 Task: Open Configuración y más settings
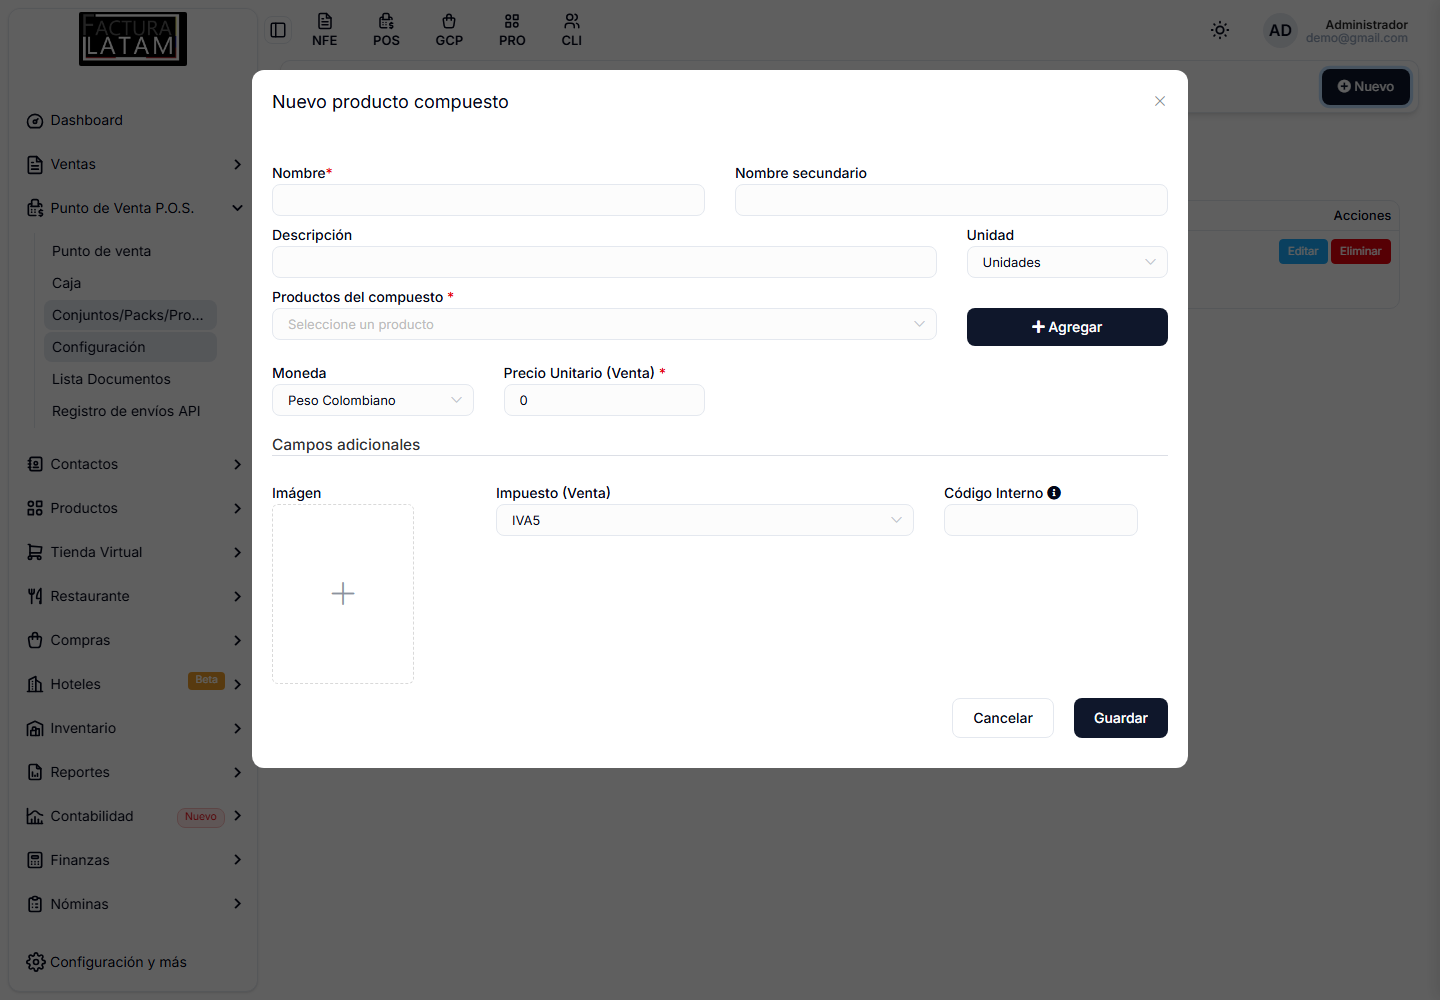107,962
